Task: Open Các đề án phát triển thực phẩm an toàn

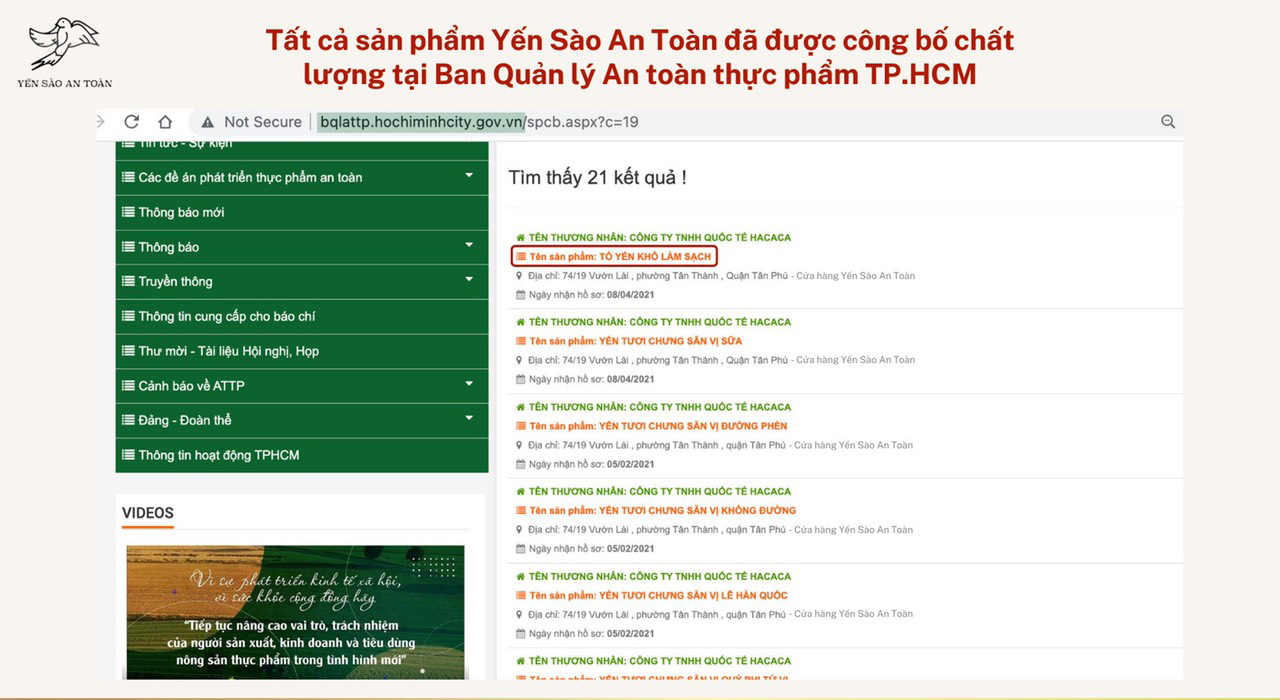Action: coord(250,177)
